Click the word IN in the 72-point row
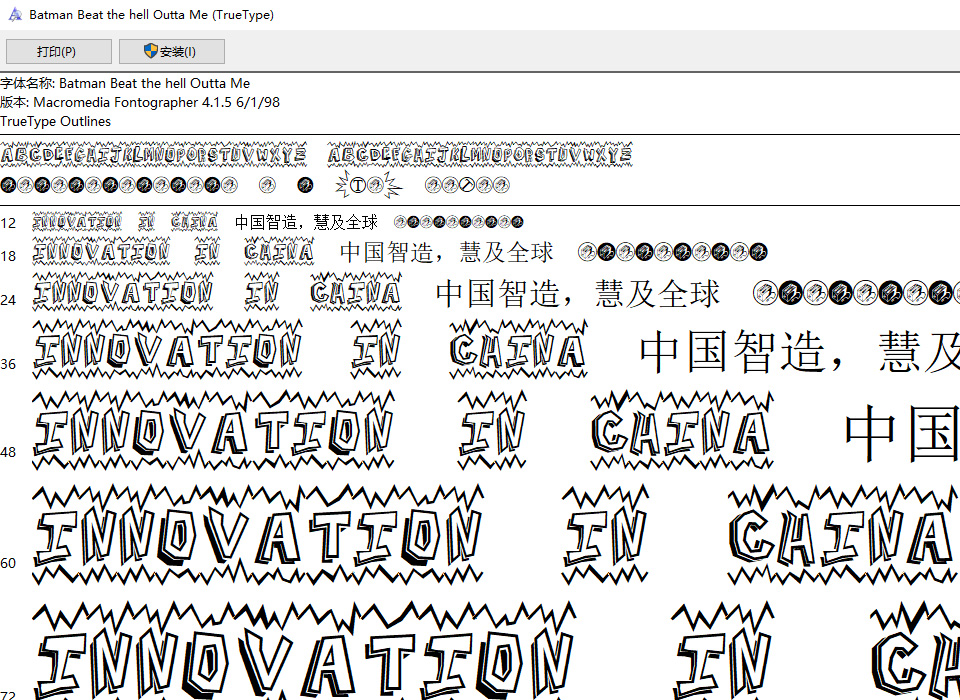Viewport: 960px width, 700px height. pos(723,651)
